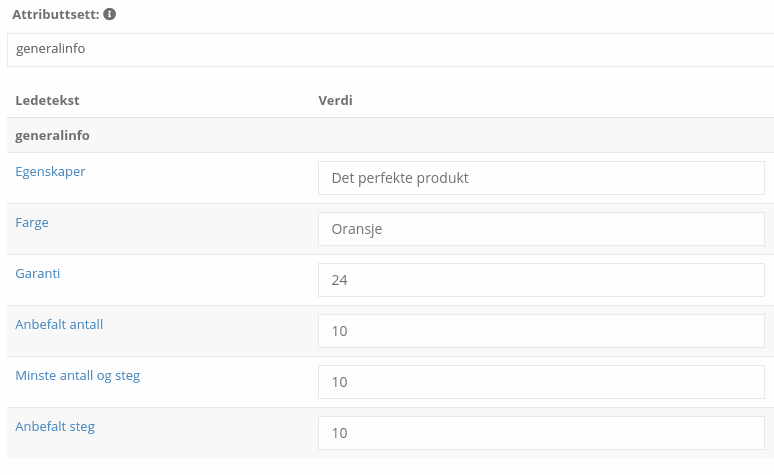This screenshot has height=475, width=774.
Task: Select the bold generalinfo group row
Action: (390, 135)
